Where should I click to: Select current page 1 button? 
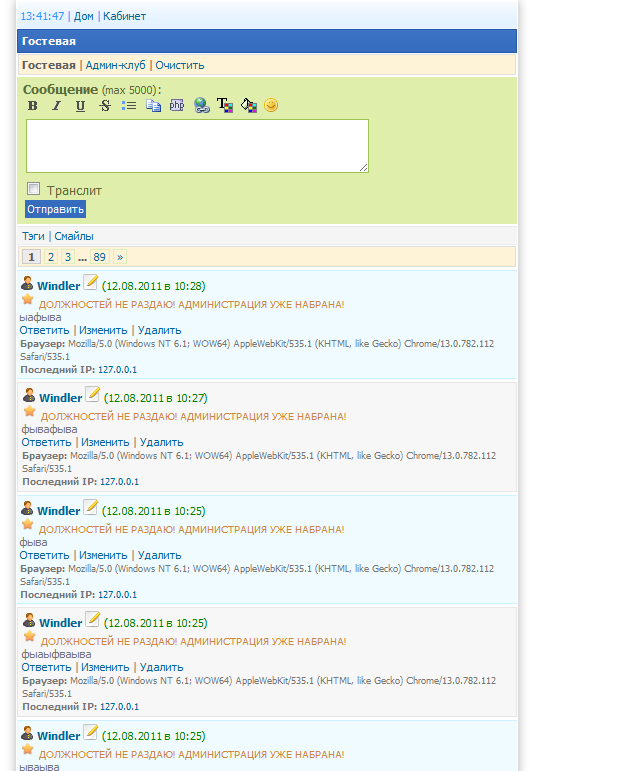31,257
